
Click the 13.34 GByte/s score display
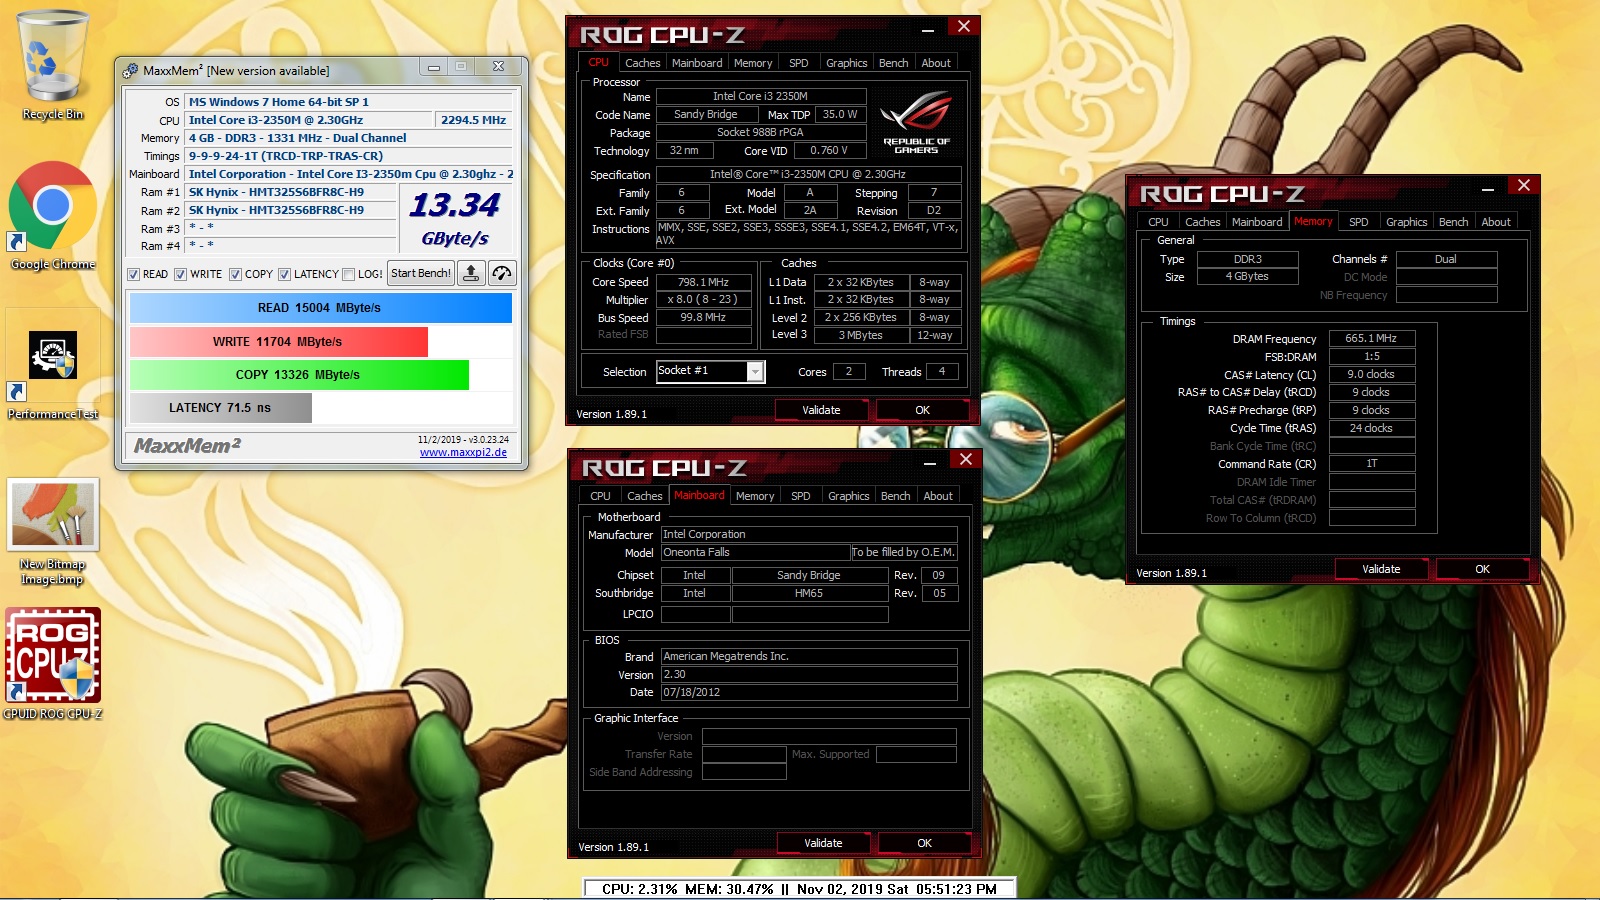[455, 220]
